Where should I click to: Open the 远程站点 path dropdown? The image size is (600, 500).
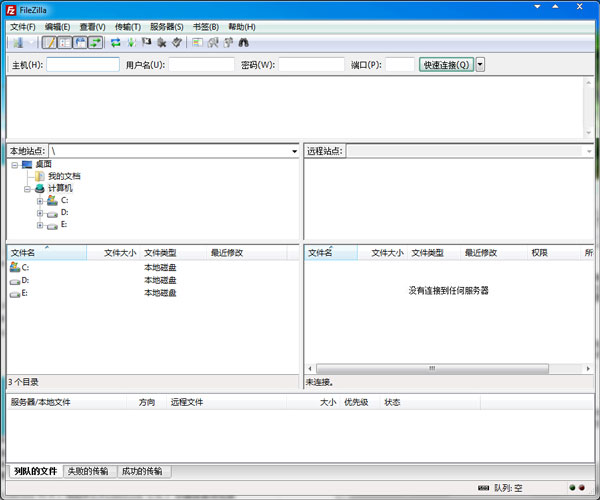(x=589, y=151)
